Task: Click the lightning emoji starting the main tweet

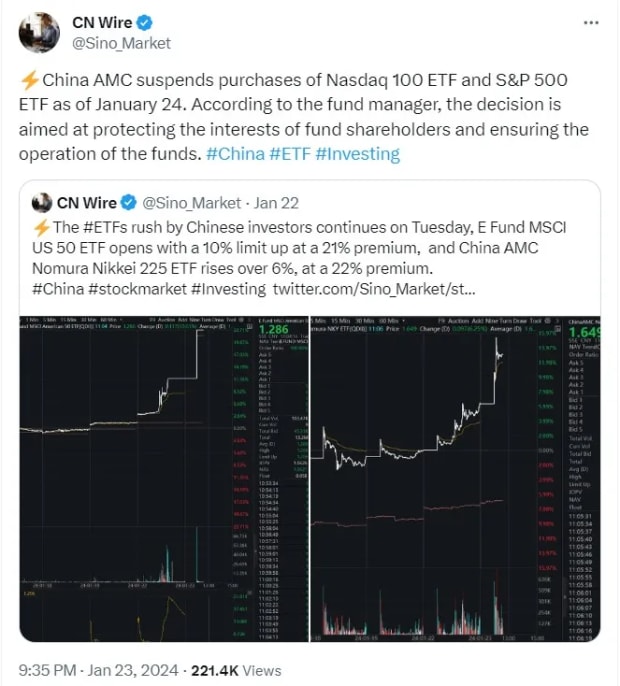Action: click(28, 82)
